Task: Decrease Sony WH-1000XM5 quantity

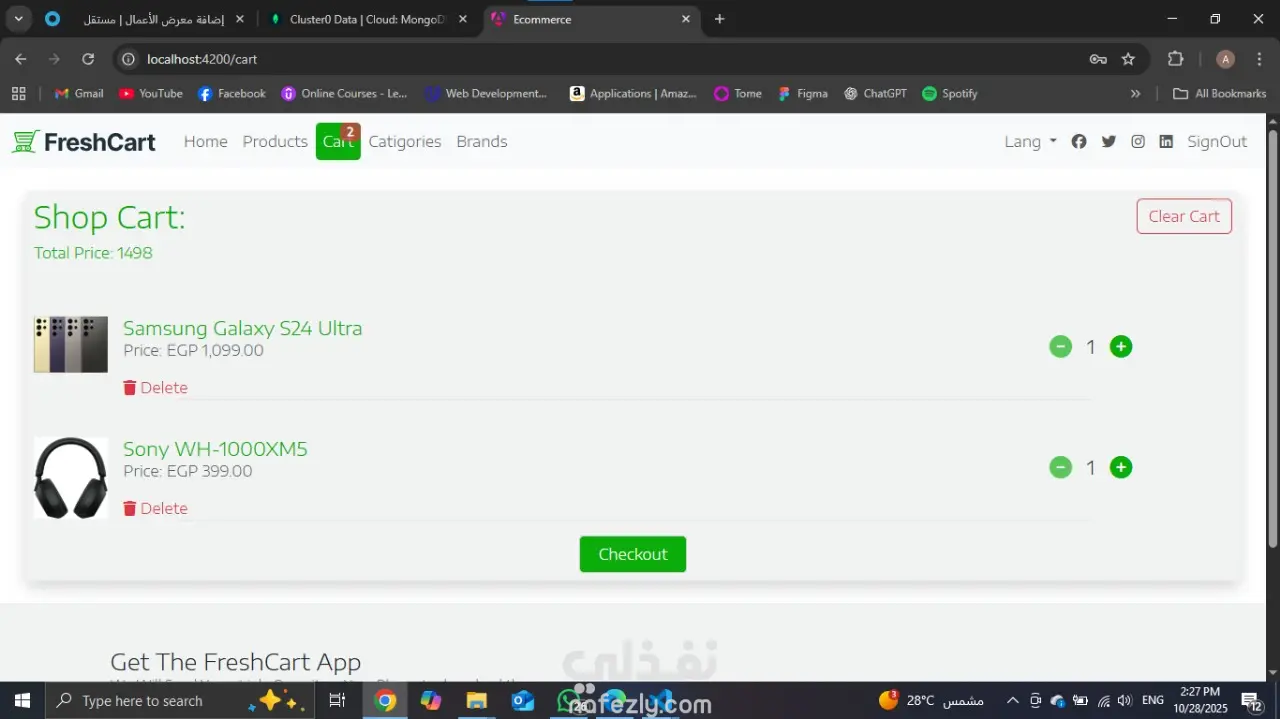Action: pos(1060,467)
